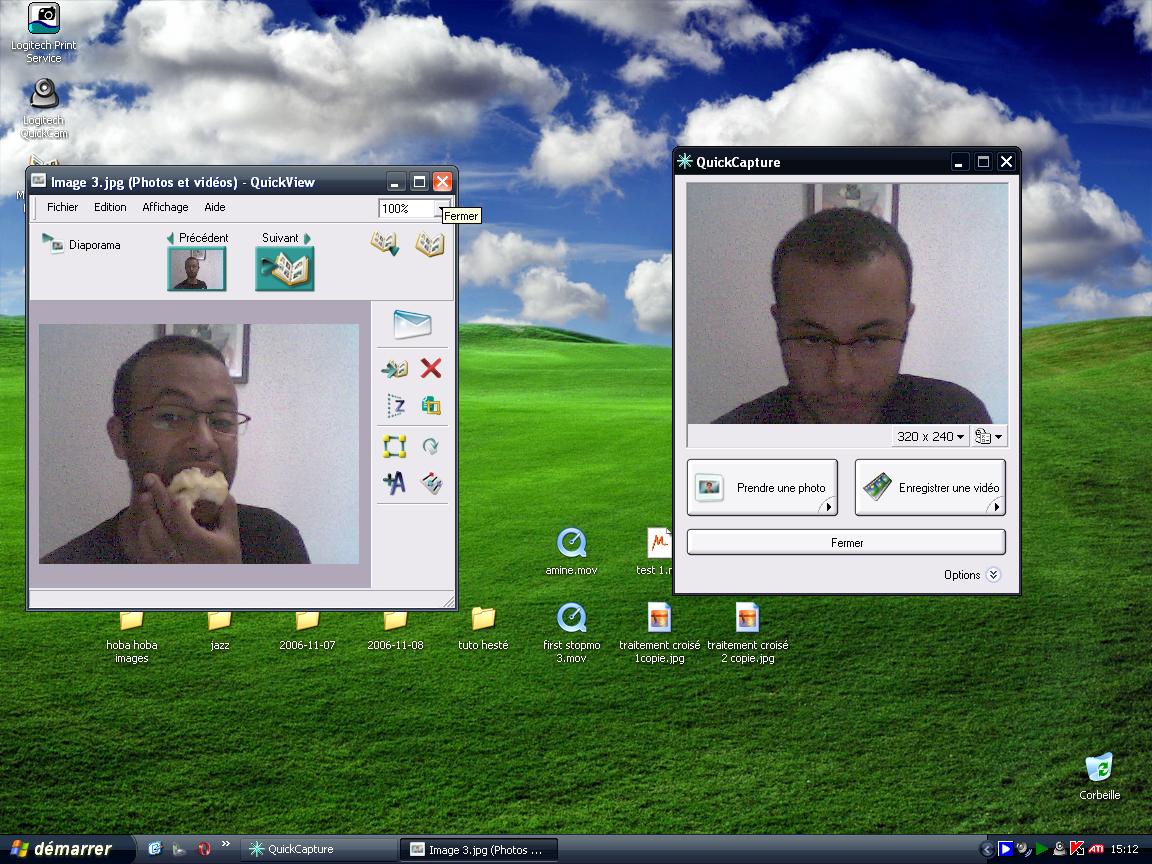Open the démarrer start menu
The image size is (1152, 864).
tap(66, 849)
